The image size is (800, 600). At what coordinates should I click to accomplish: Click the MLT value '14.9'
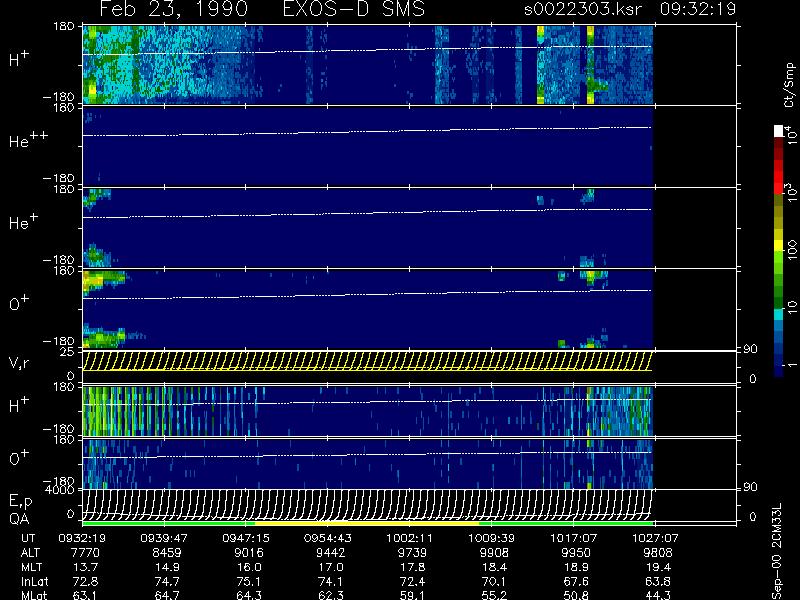(x=167, y=567)
